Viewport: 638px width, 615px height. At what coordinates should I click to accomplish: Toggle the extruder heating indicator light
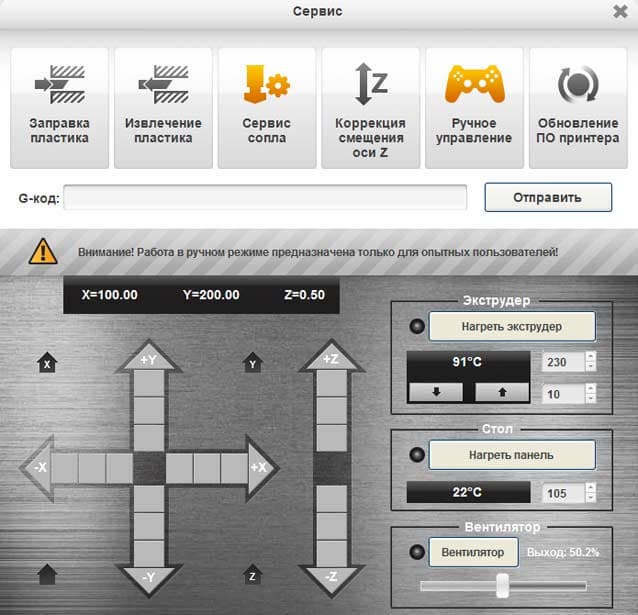pyautogui.click(x=417, y=326)
